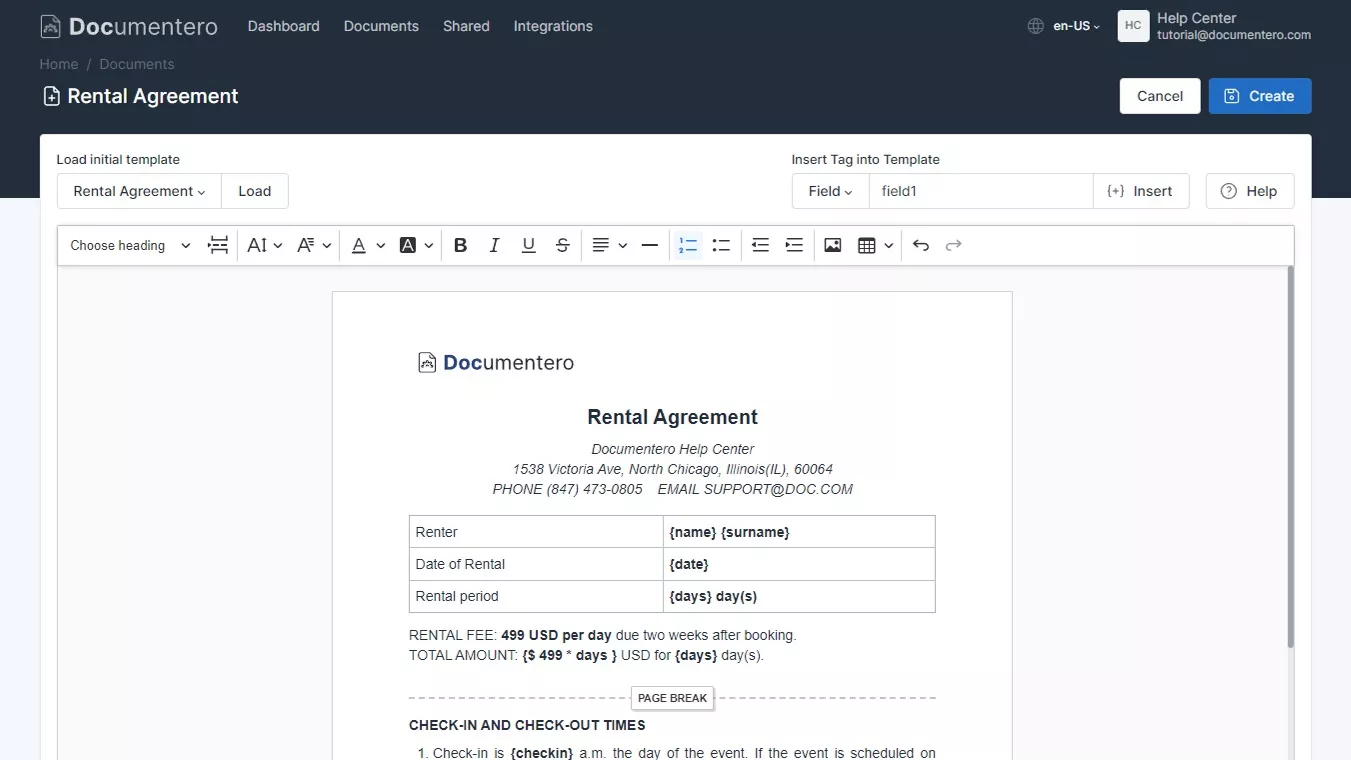1351x760 pixels.
Task: Undo the last edit
Action: (x=921, y=246)
